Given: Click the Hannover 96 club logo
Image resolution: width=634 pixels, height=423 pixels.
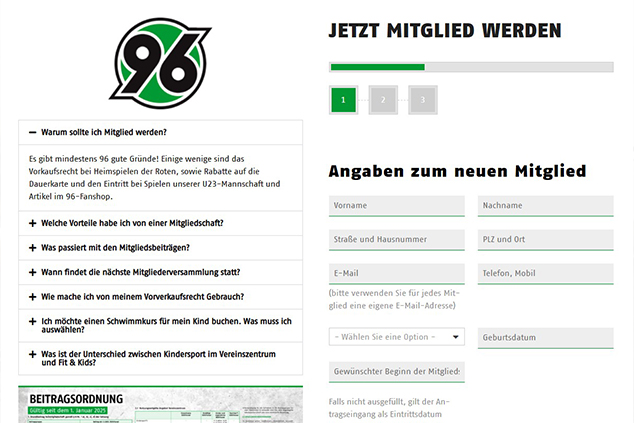Looking at the screenshot, I should [160, 63].
